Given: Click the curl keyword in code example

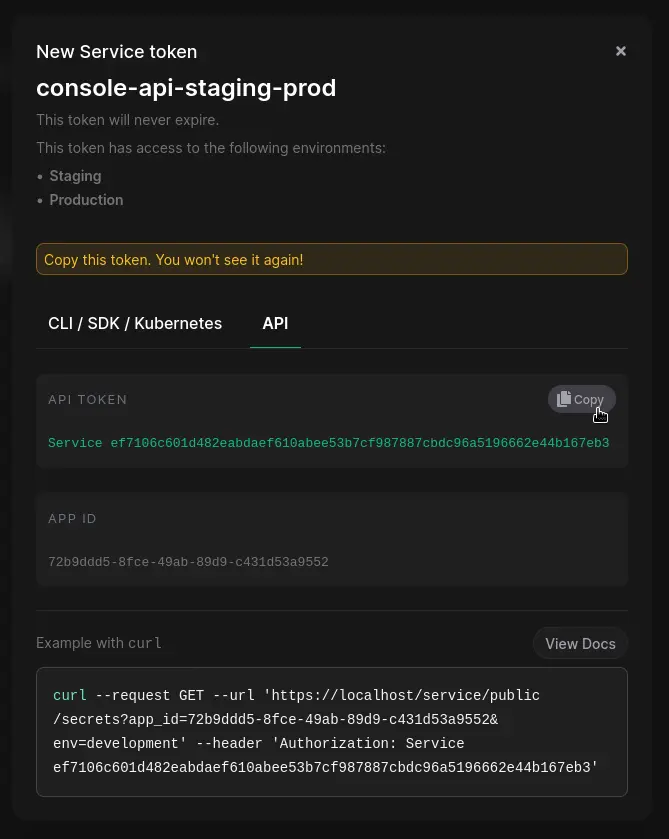Looking at the screenshot, I should coord(70,695).
